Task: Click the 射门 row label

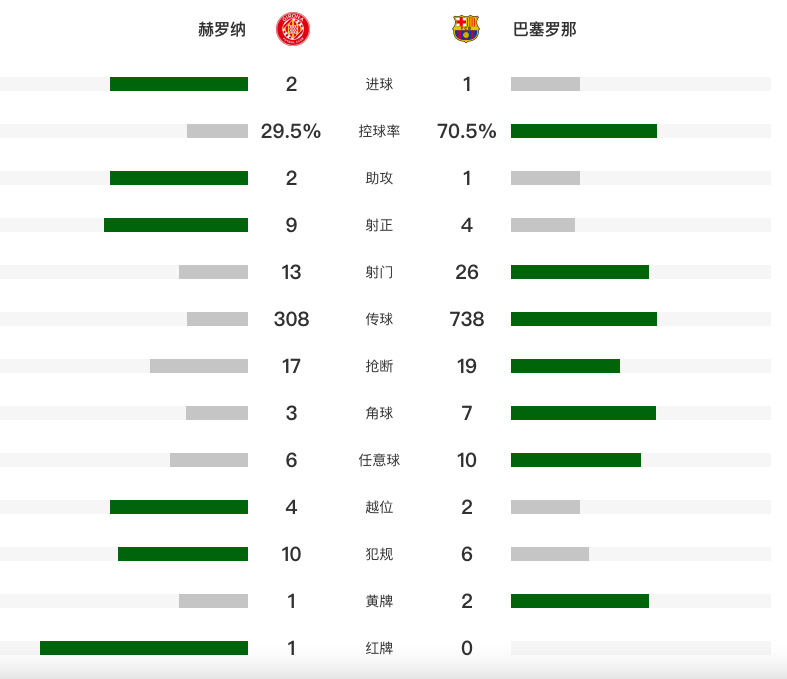Action: 379,272
